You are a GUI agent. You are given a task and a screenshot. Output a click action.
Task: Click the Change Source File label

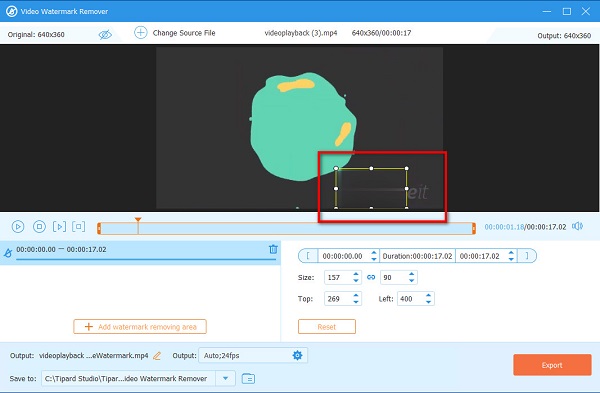[184, 33]
